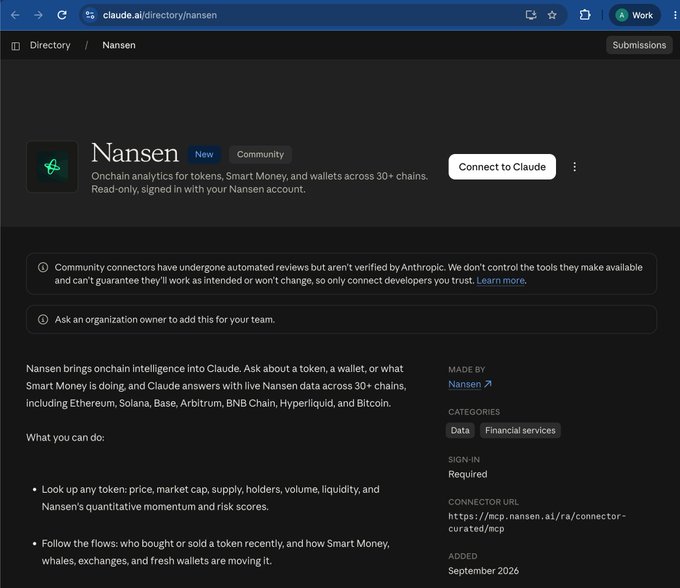Click the Connect to Claude button
Viewport: 680px width, 588px height.
502,167
